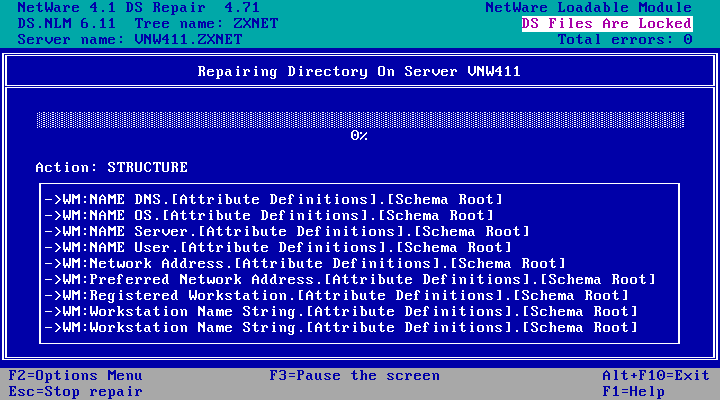The height and width of the screenshot is (400, 720).
Task: Click the repair progress bar
Action: point(360,120)
